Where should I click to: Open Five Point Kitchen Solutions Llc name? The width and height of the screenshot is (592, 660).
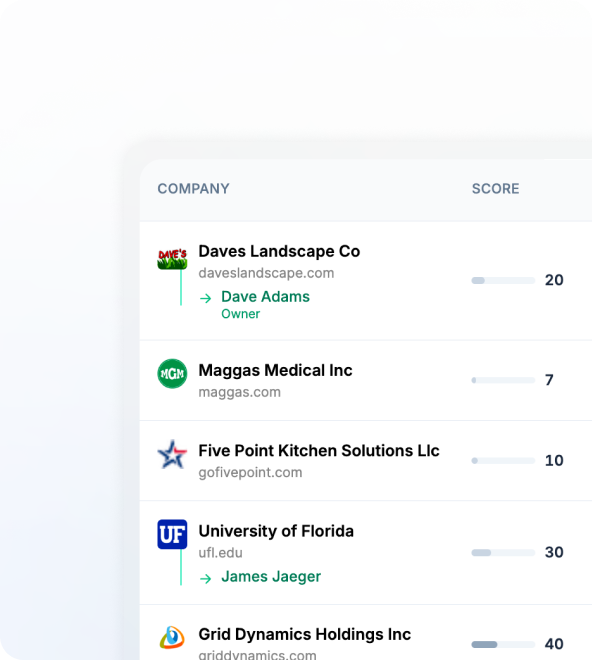click(x=319, y=450)
